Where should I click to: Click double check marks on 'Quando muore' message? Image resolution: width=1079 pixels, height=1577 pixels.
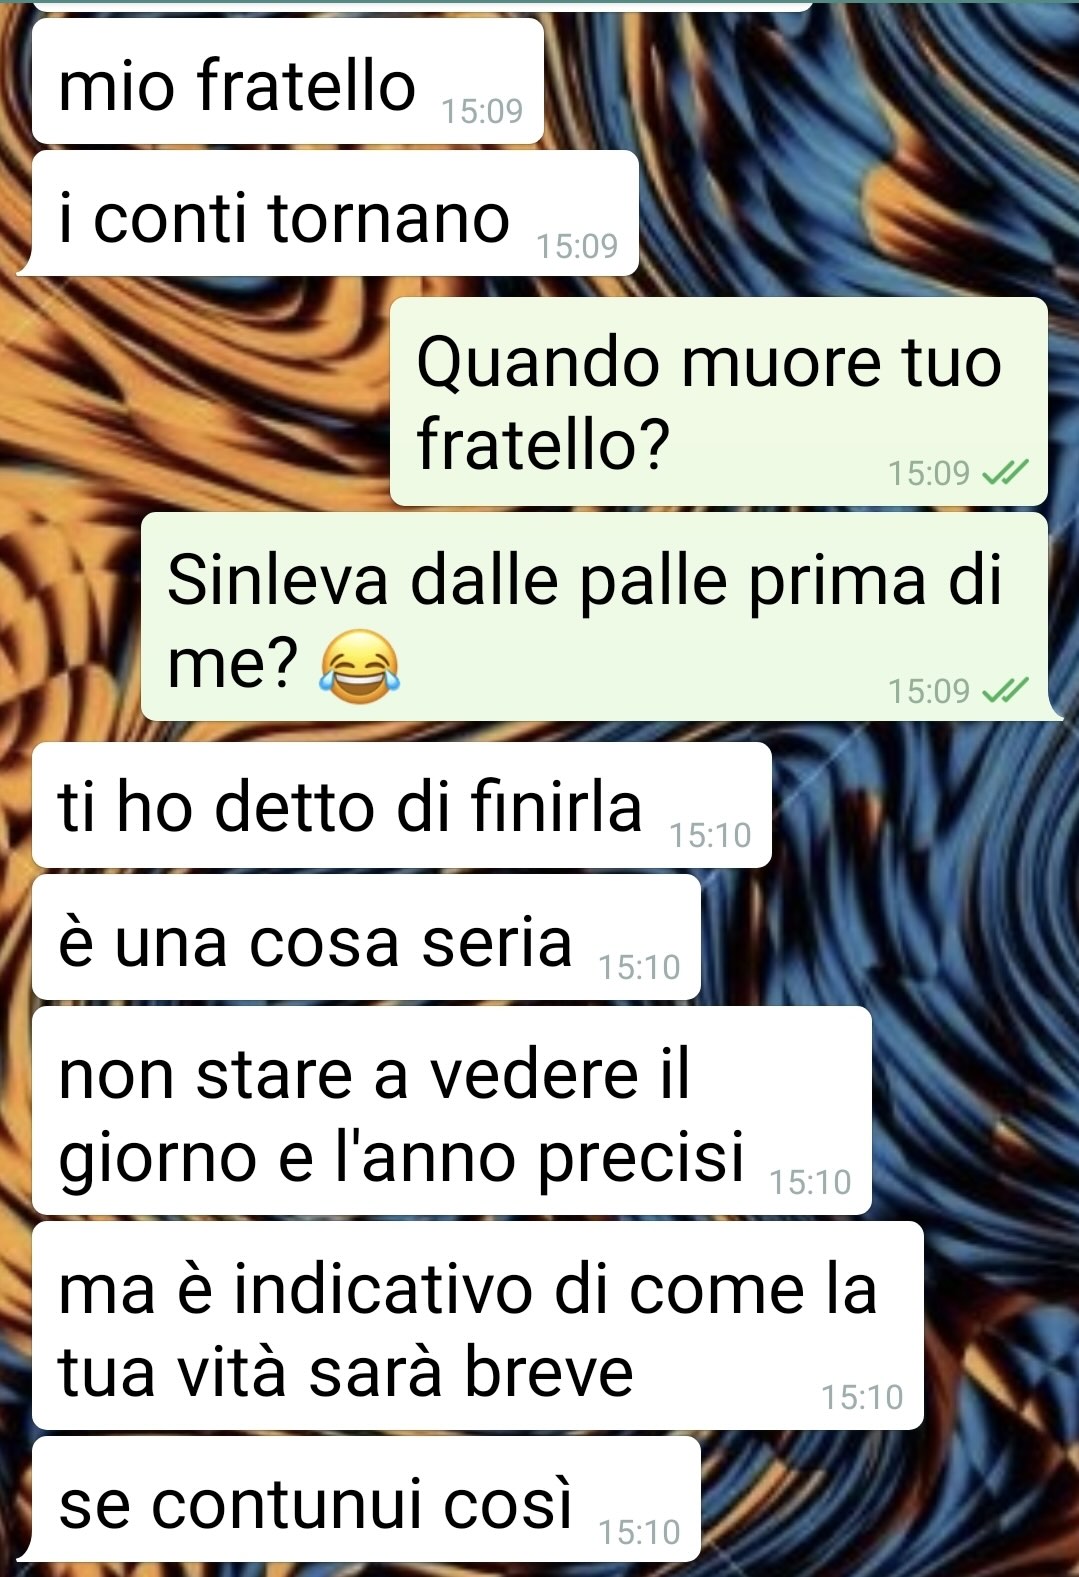(x=1005, y=472)
